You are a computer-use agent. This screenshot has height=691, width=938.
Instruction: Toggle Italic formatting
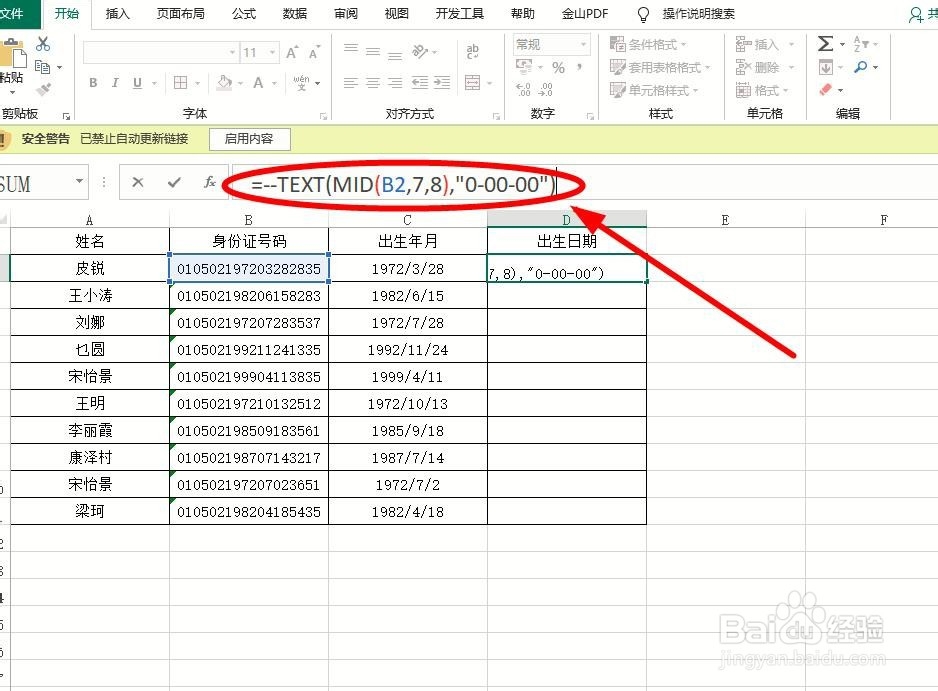115,83
